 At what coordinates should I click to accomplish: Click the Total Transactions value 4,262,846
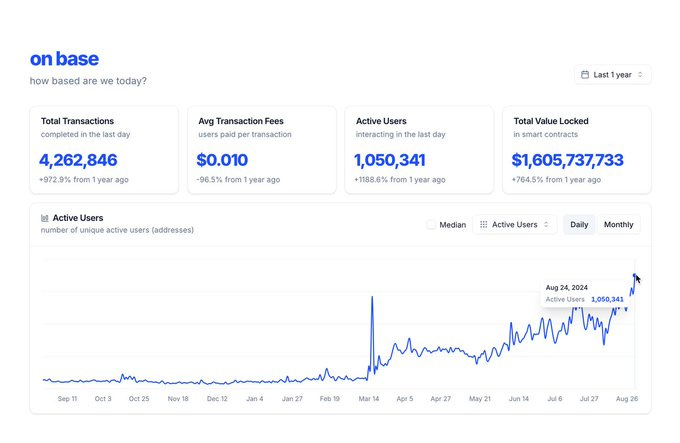coord(78,160)
